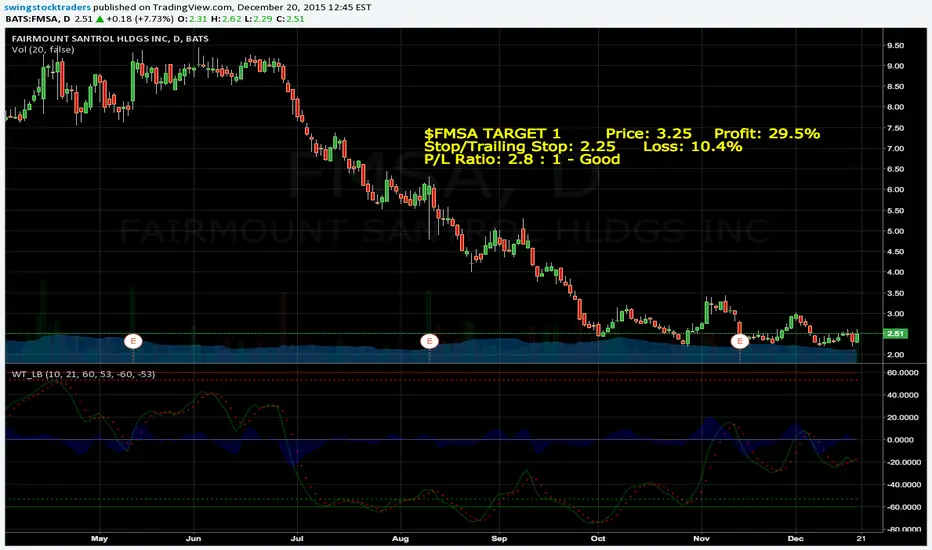Click the Dec label on time axis
Viewport: 932px width, 550px height.
795,539
